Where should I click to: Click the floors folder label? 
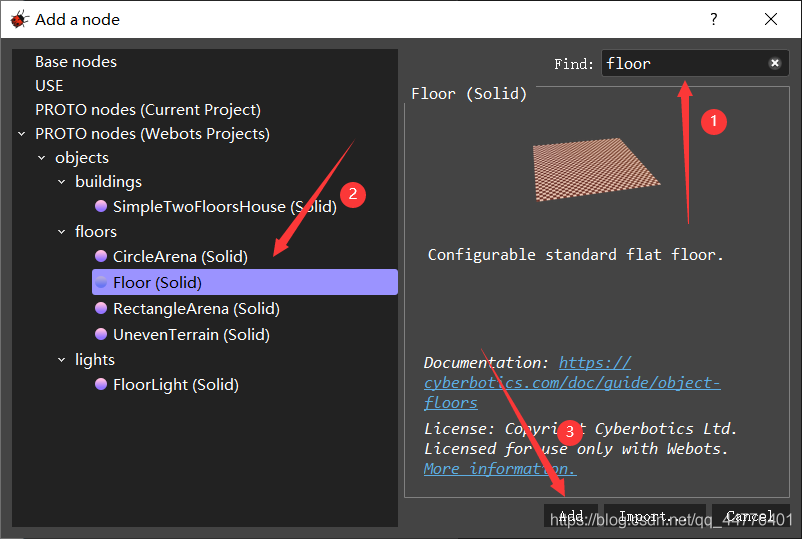pos(96,232)
